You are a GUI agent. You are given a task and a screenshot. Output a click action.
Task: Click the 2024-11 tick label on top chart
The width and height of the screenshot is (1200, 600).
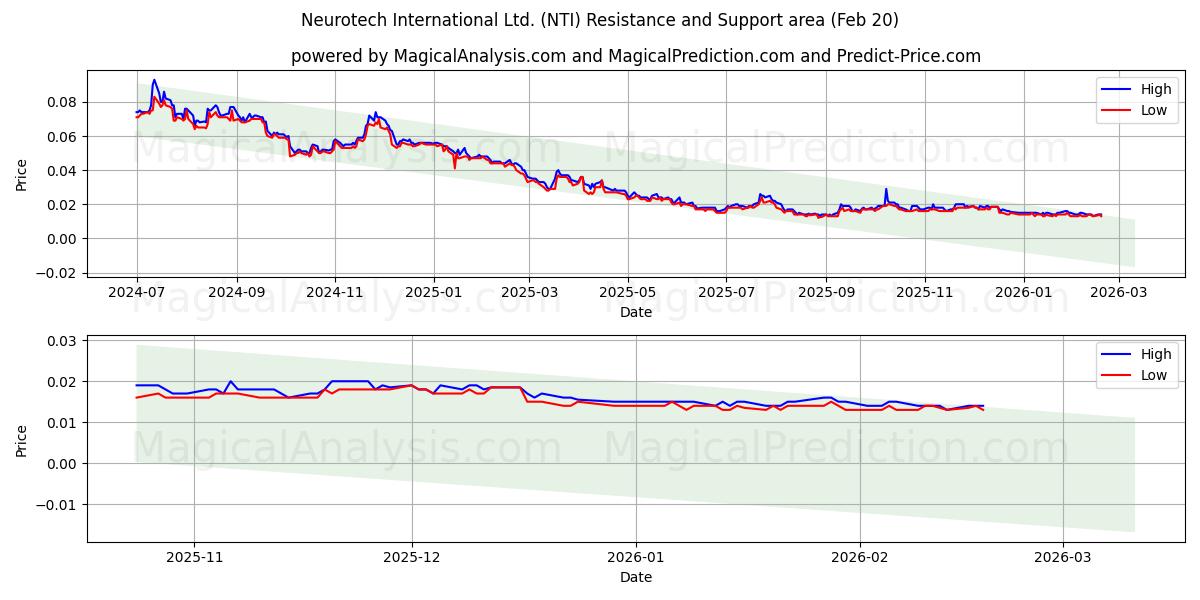[334, 292]
